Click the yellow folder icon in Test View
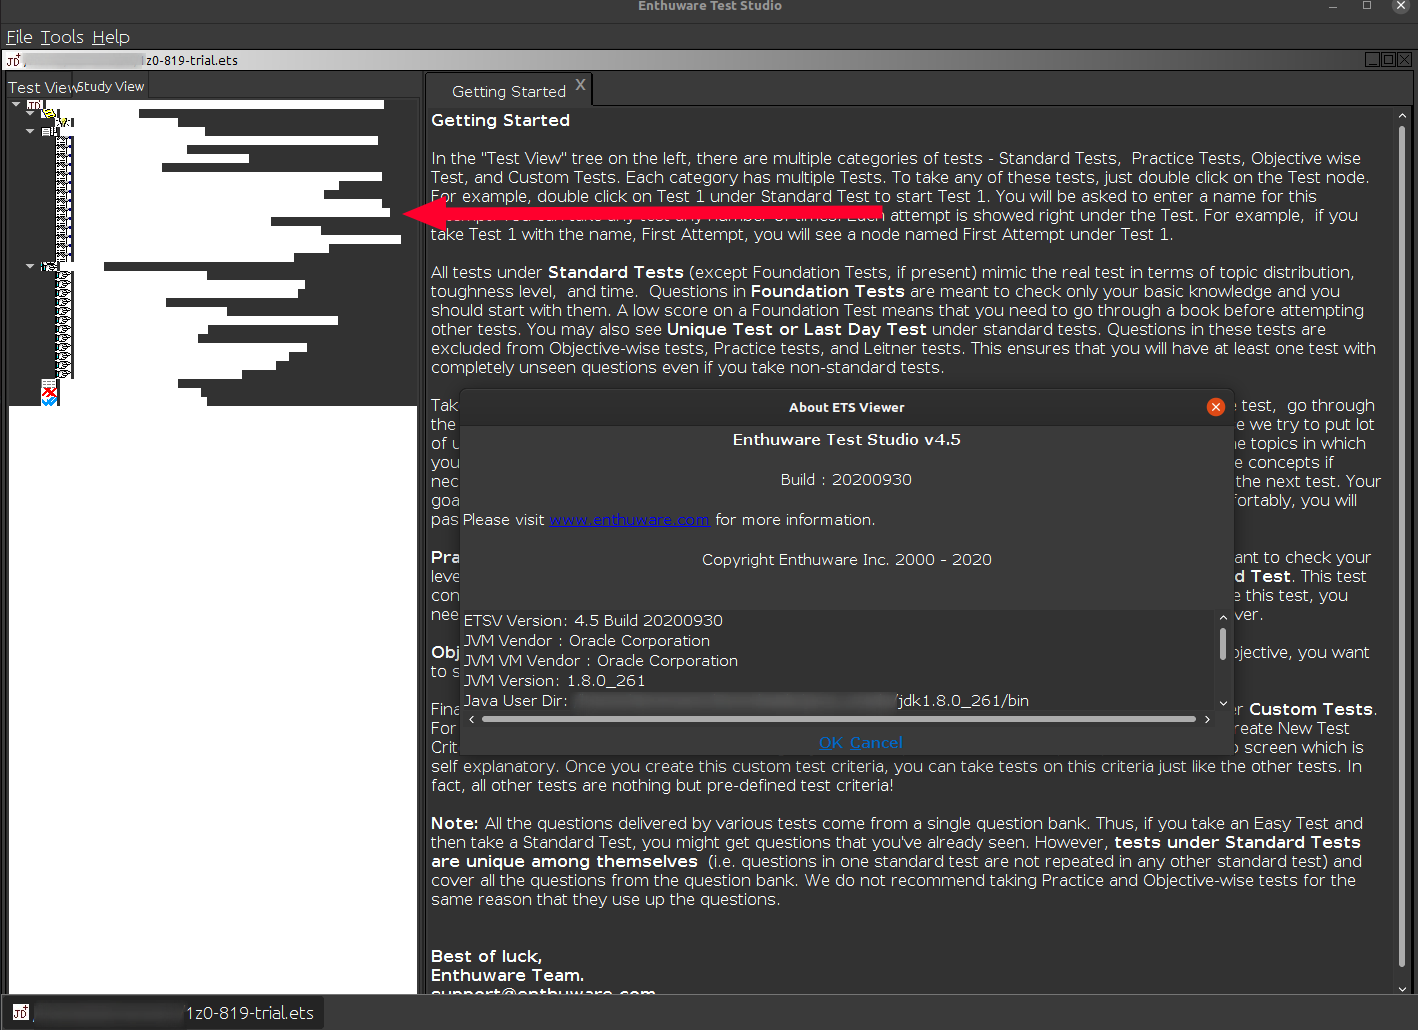1418x1030 pixels. click(x=48, y=115)
